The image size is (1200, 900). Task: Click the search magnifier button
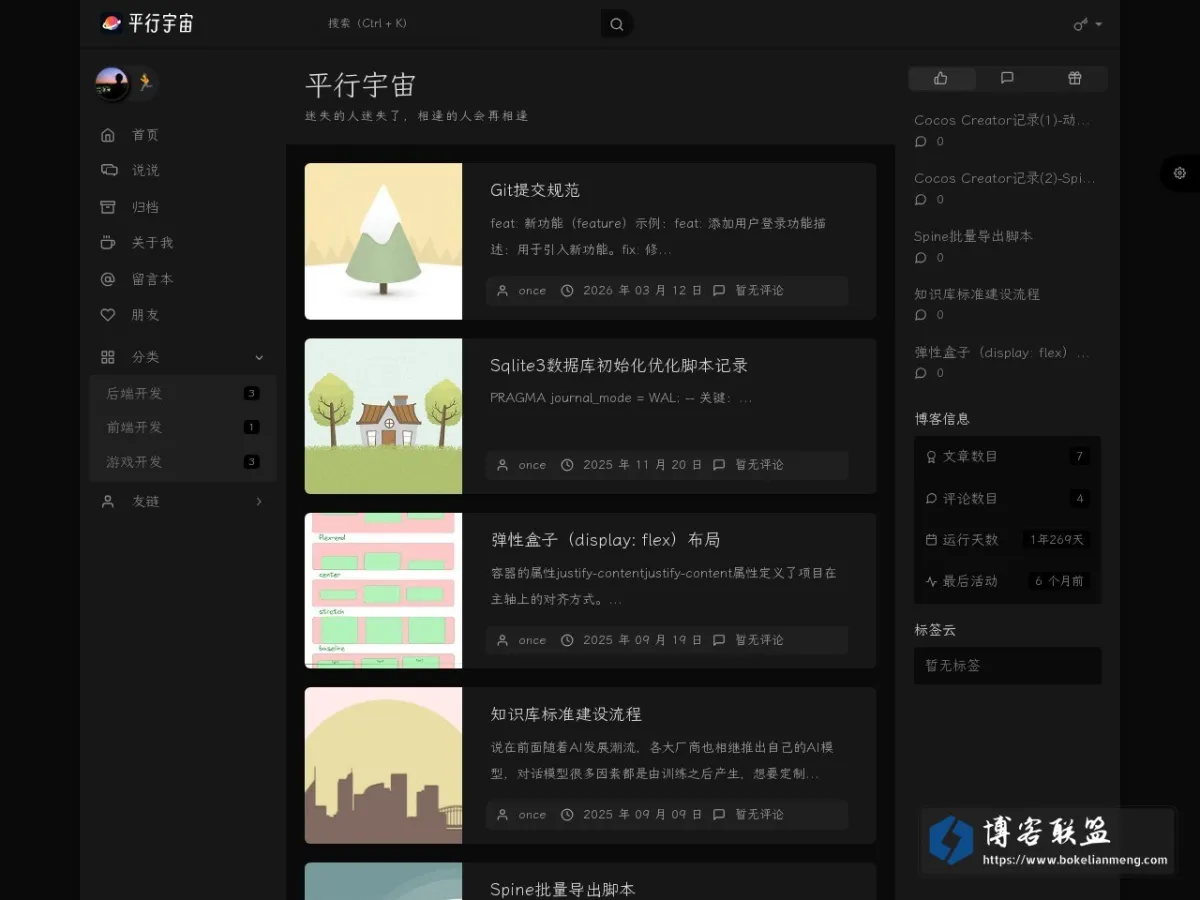tap(616, 24)
